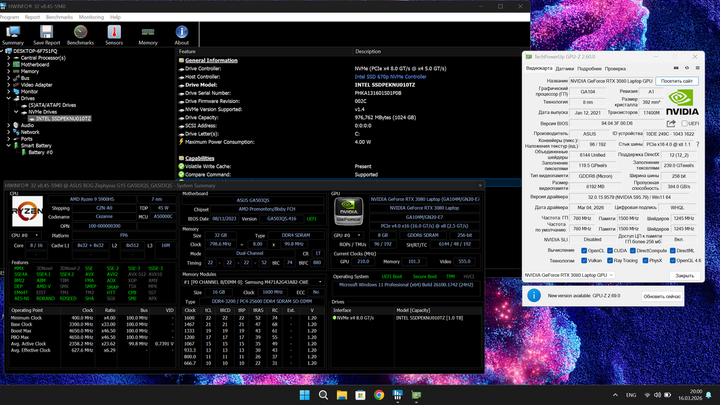This screenshot has width=720, height=405.
Task: Collapse the Drives tree node
Action: coord(9,98)
